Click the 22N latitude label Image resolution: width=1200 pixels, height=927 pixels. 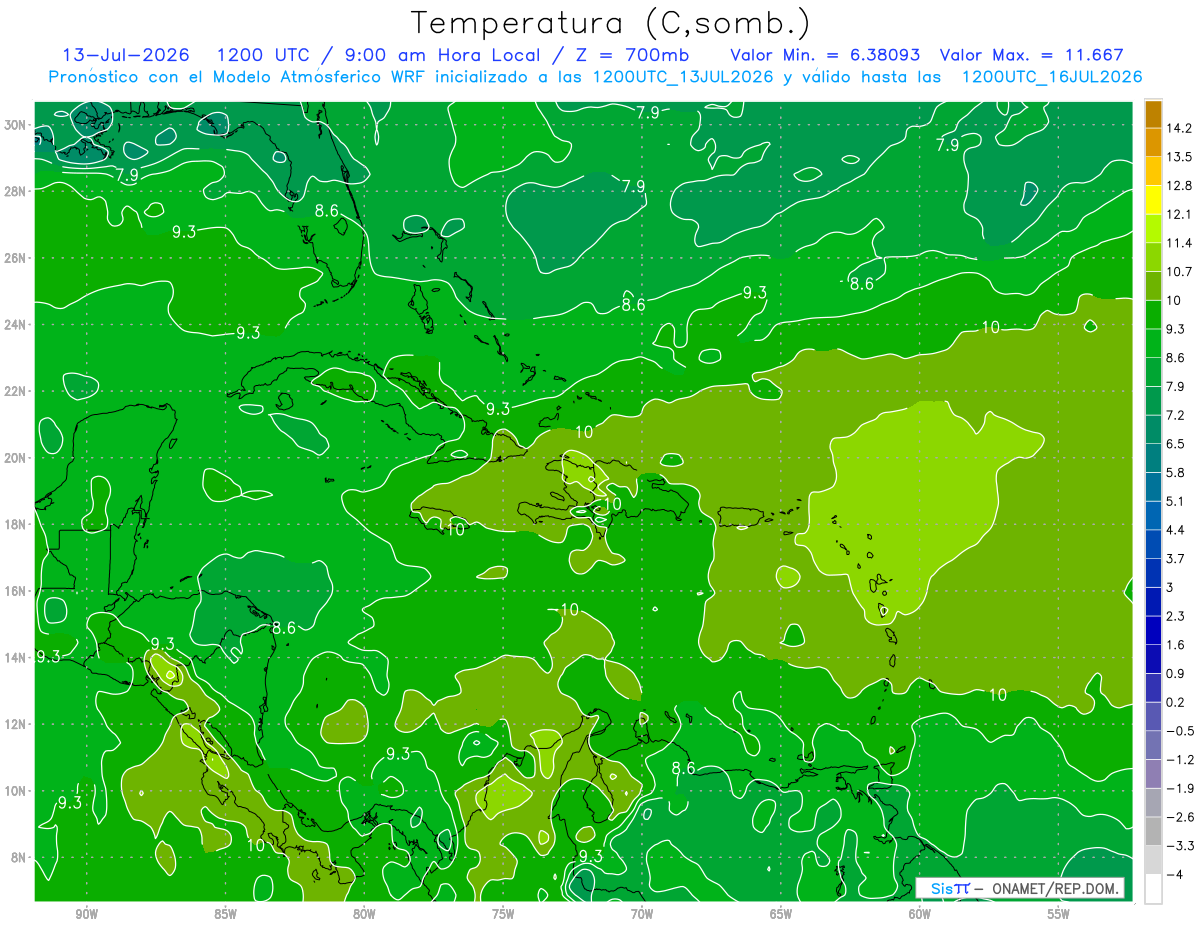coord(15,391)
